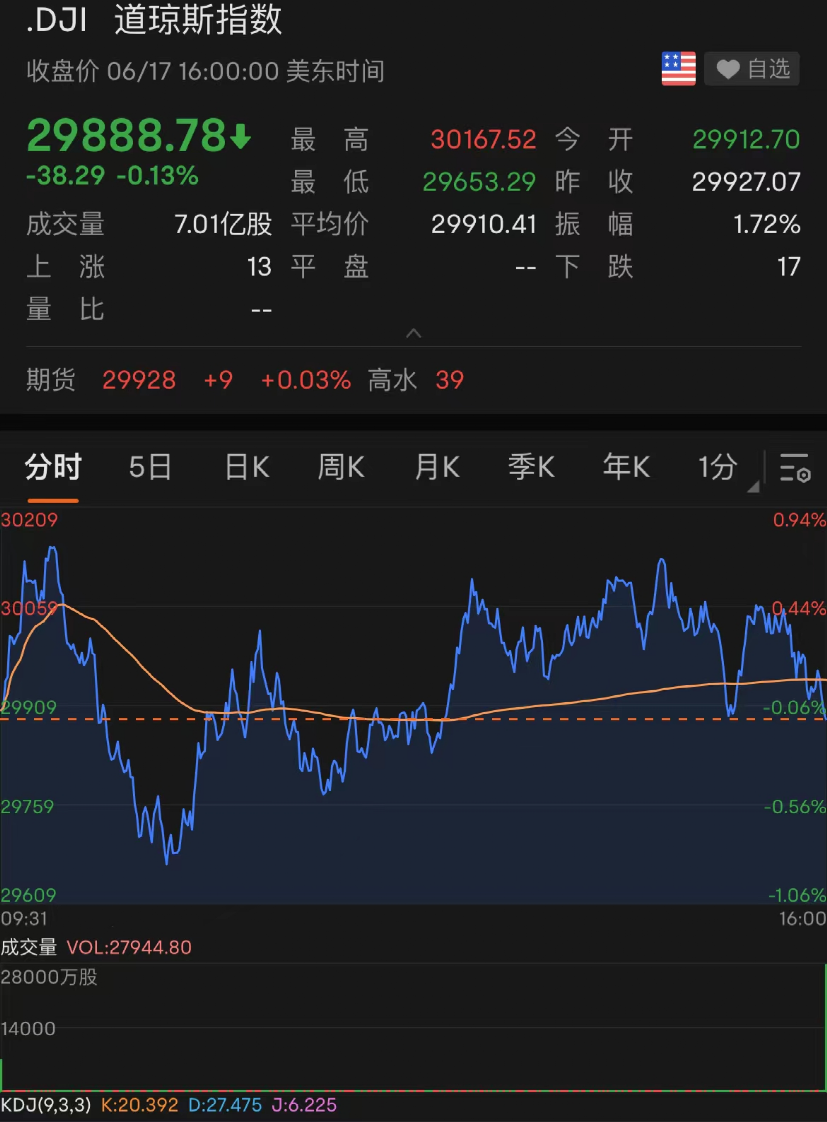
Task: Open the 1分 interval dropdown
Action: tap(727, 468)
